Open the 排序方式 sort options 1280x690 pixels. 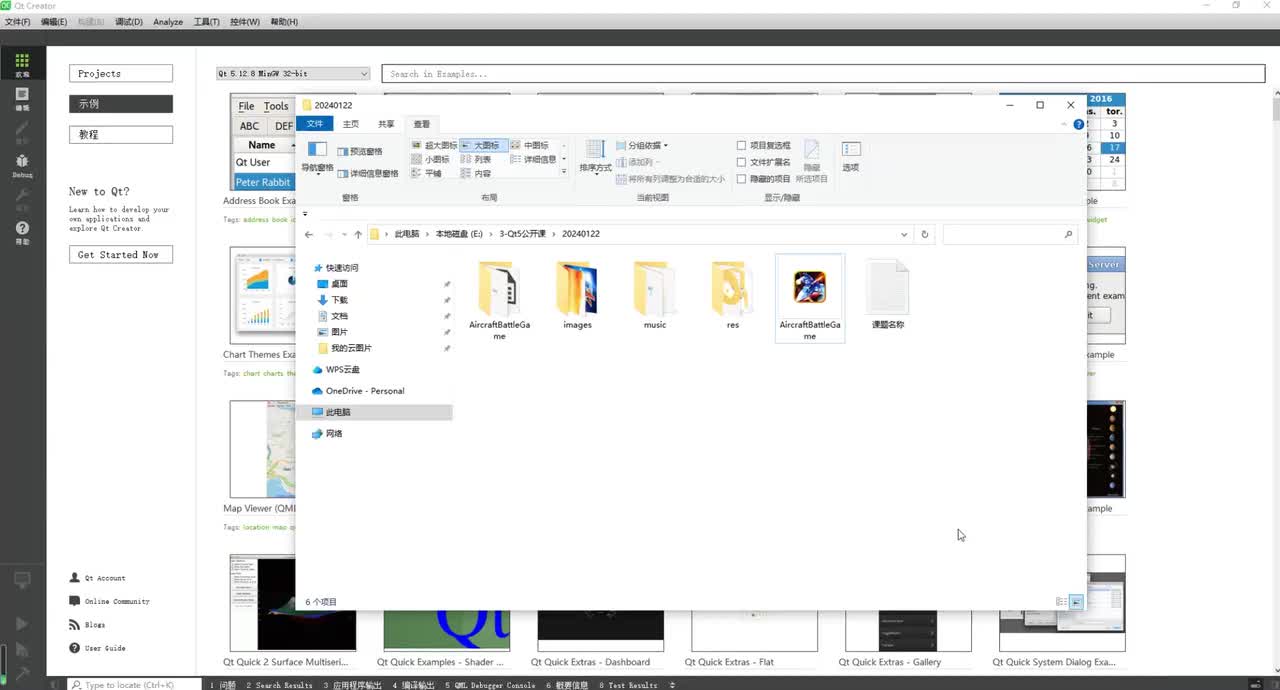595,157
